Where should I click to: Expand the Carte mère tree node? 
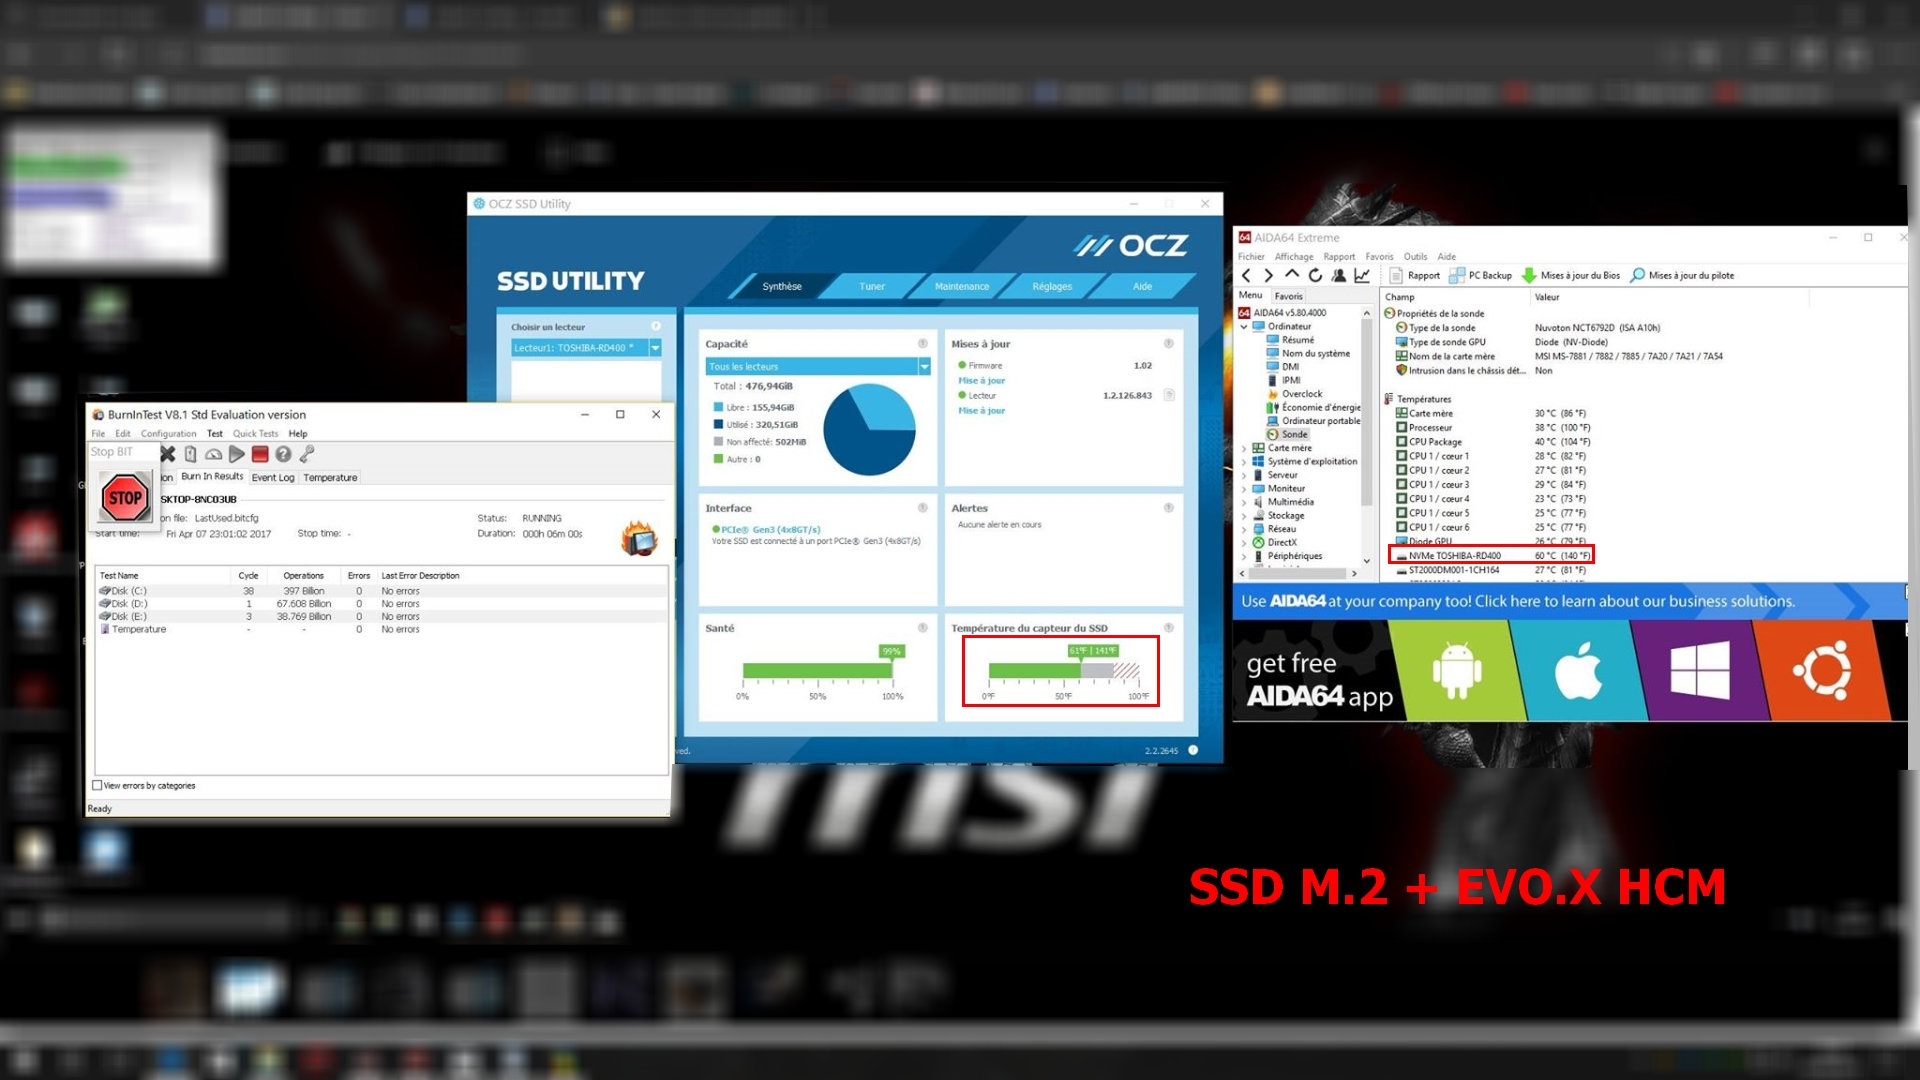point(1244,448)
